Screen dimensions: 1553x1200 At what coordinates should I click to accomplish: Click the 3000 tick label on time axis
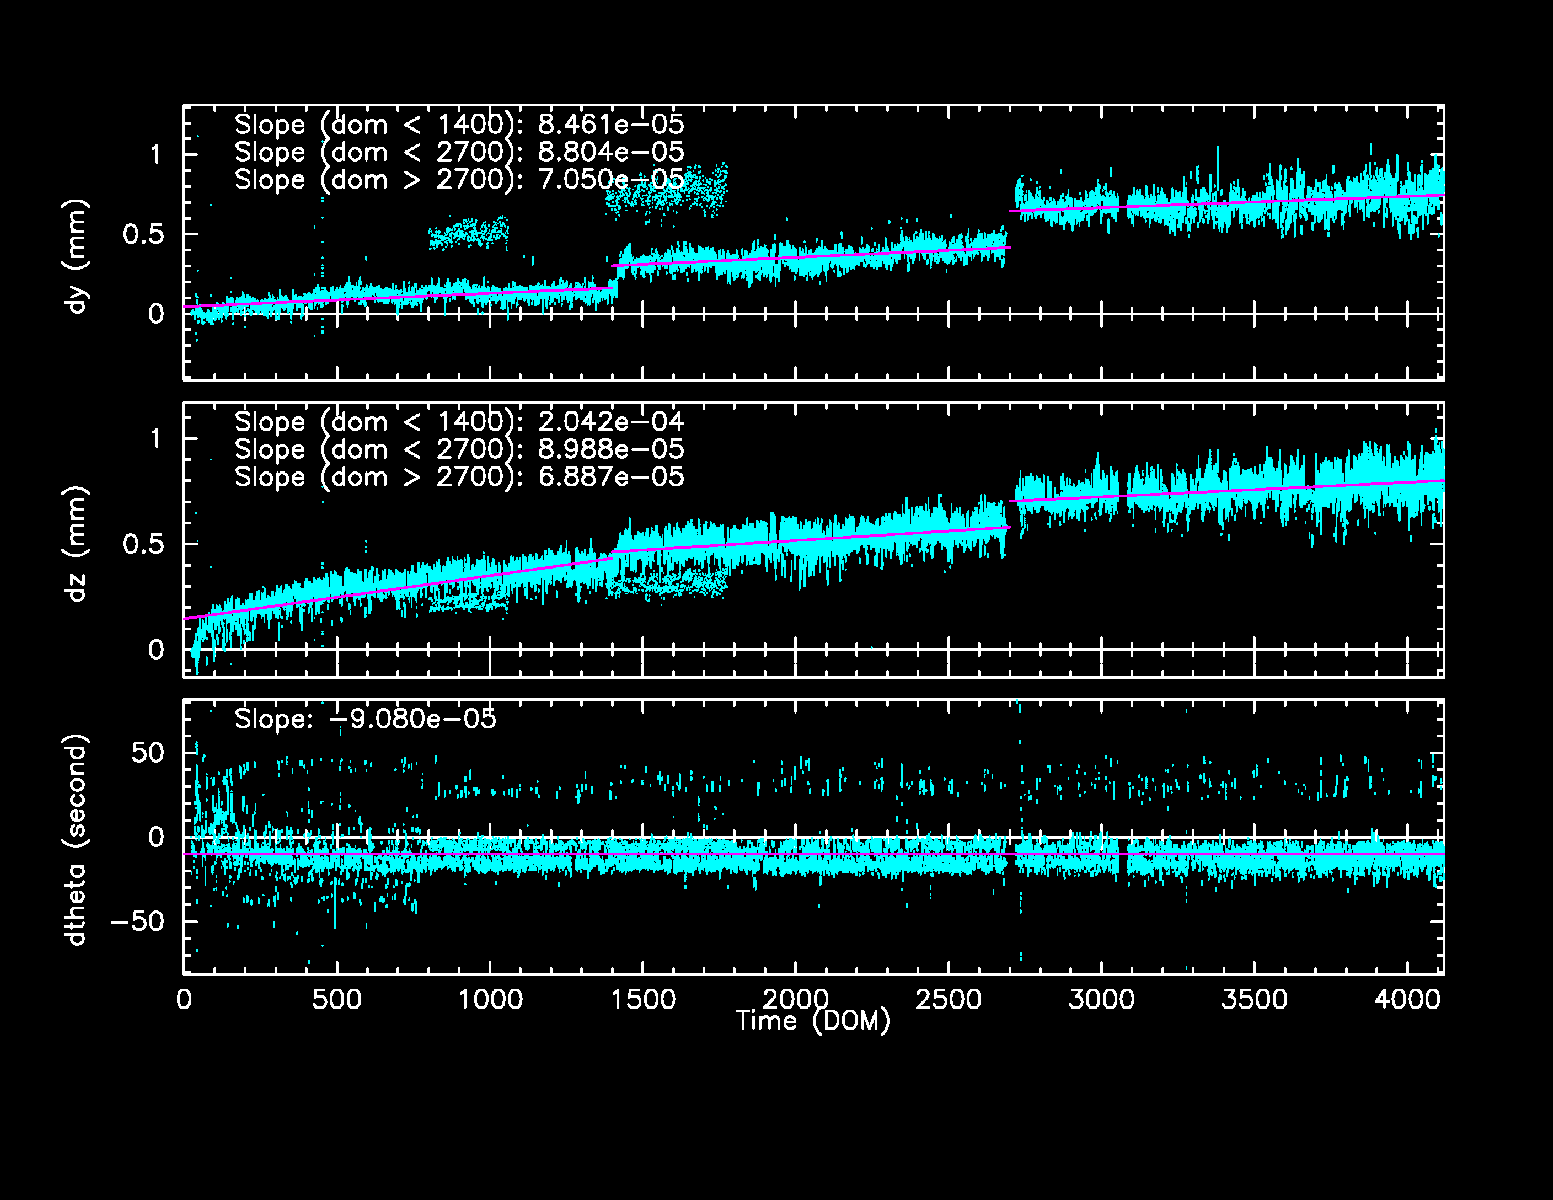(x=1101, y=1000)
